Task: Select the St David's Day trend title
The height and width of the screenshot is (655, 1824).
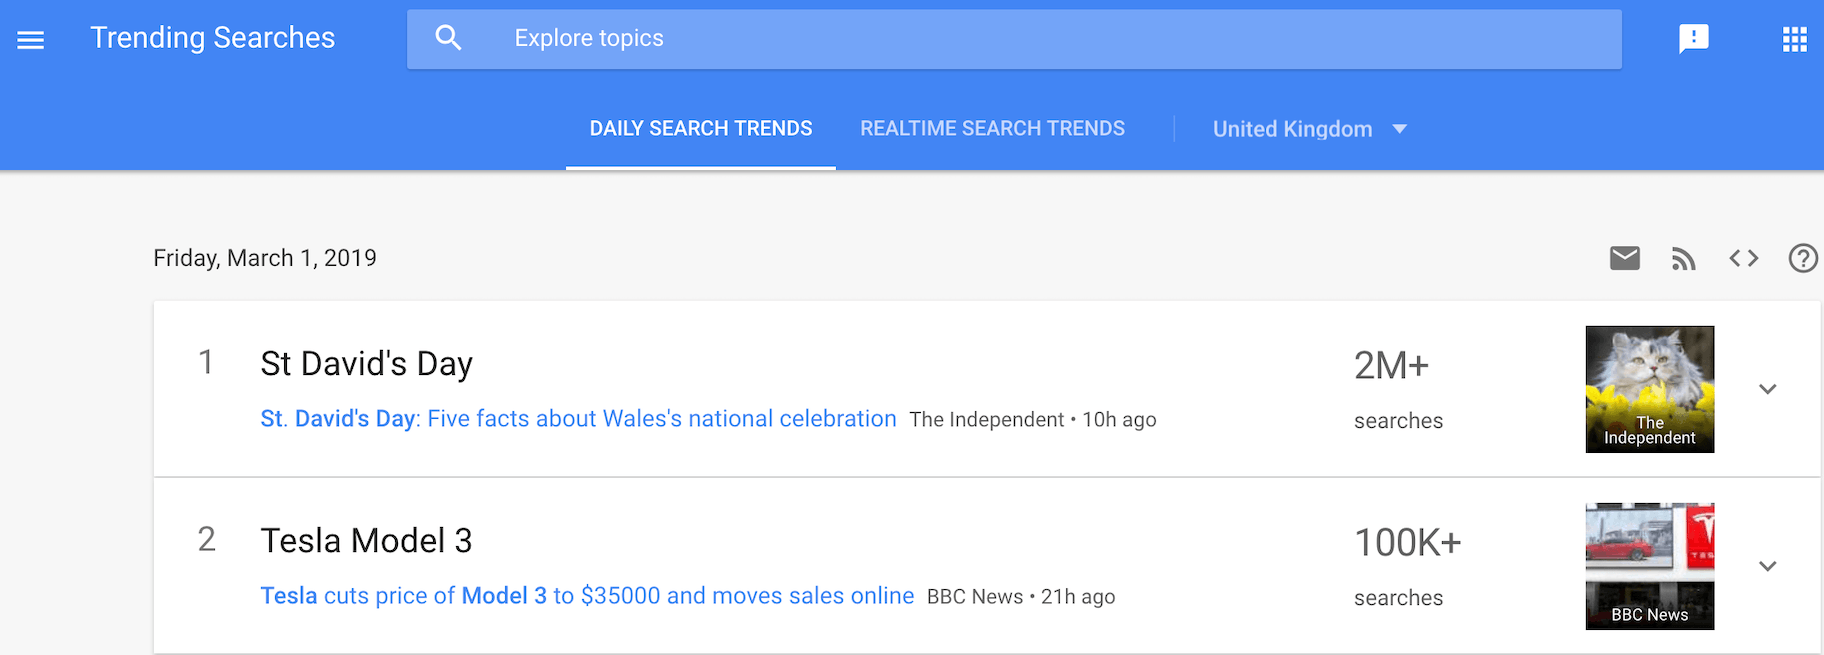Action: [366, 364]
